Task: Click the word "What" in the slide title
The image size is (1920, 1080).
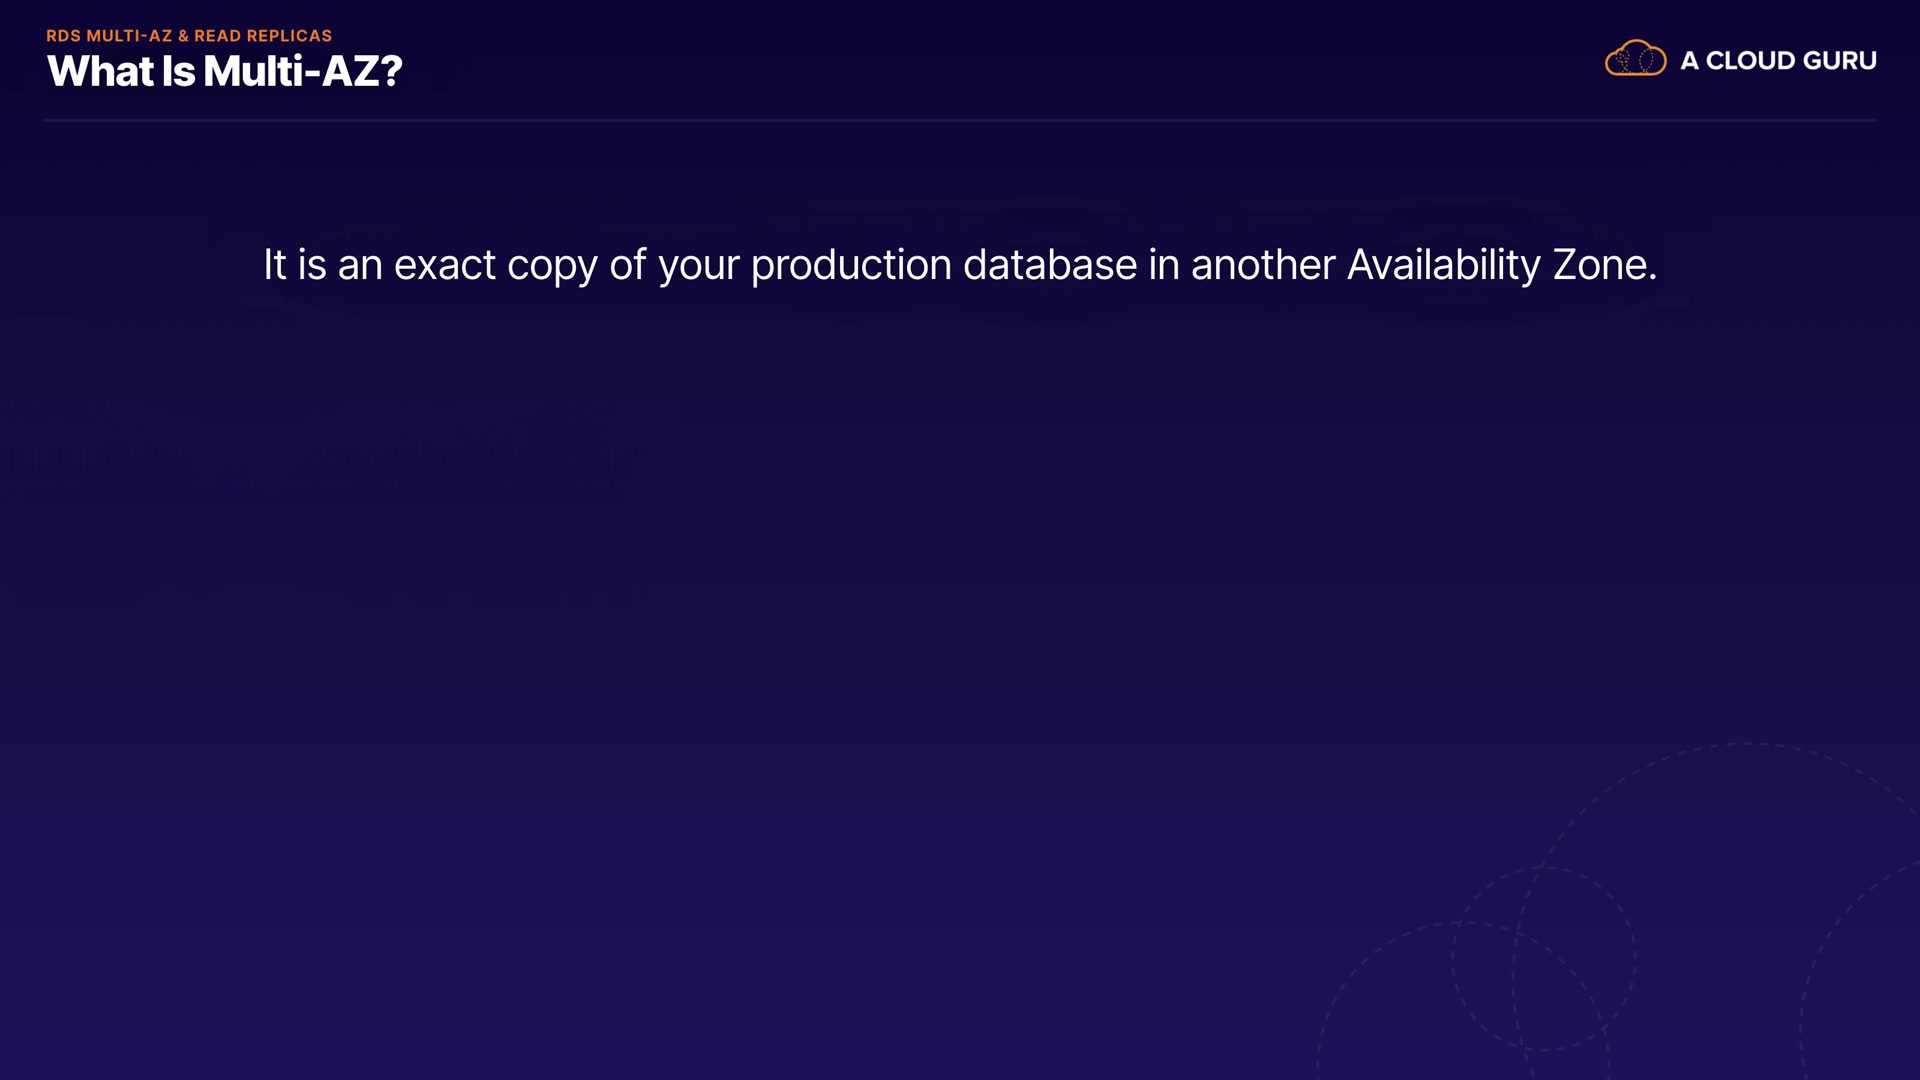Action: pyautogui.click(x=100, y=71)
